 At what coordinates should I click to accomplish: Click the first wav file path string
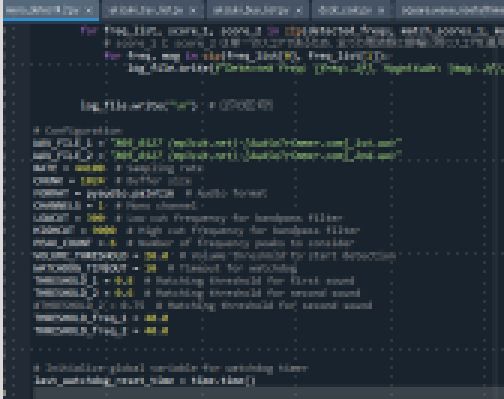point(256,143)
